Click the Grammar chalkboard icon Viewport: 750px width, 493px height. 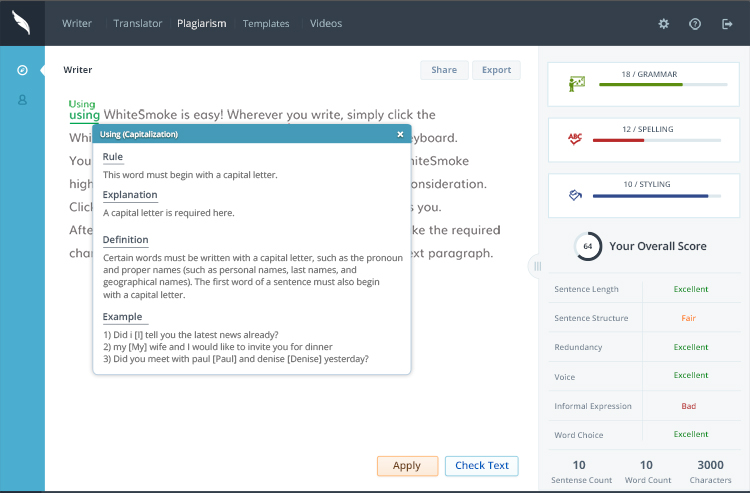click(x=576, y=84)
